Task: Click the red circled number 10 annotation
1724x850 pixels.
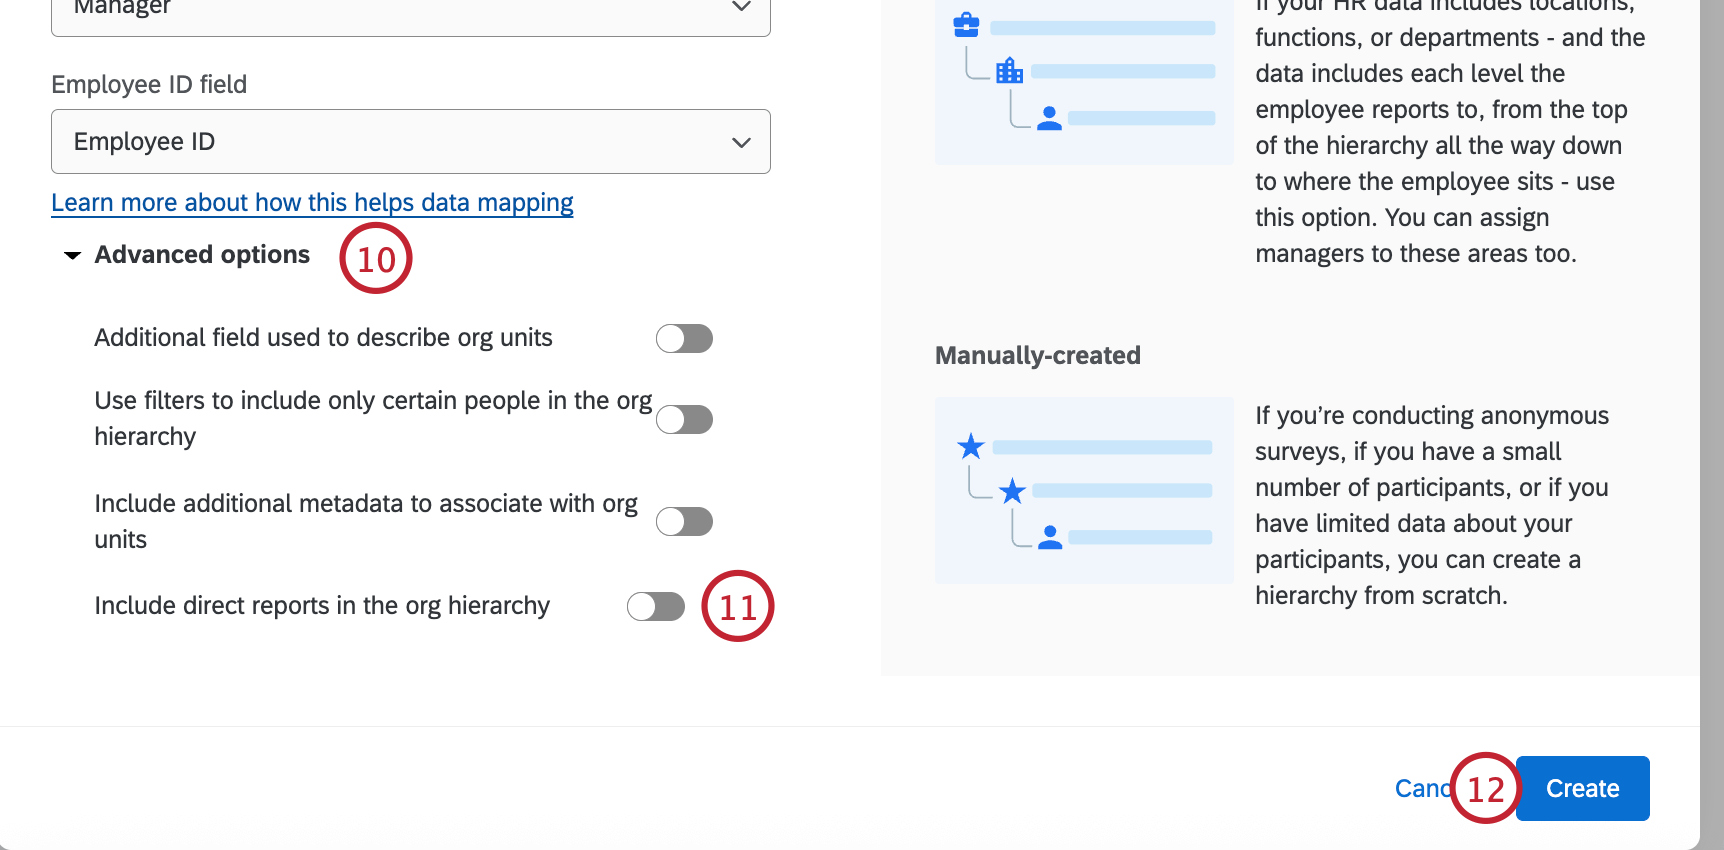Action: (x=376, y=258)
